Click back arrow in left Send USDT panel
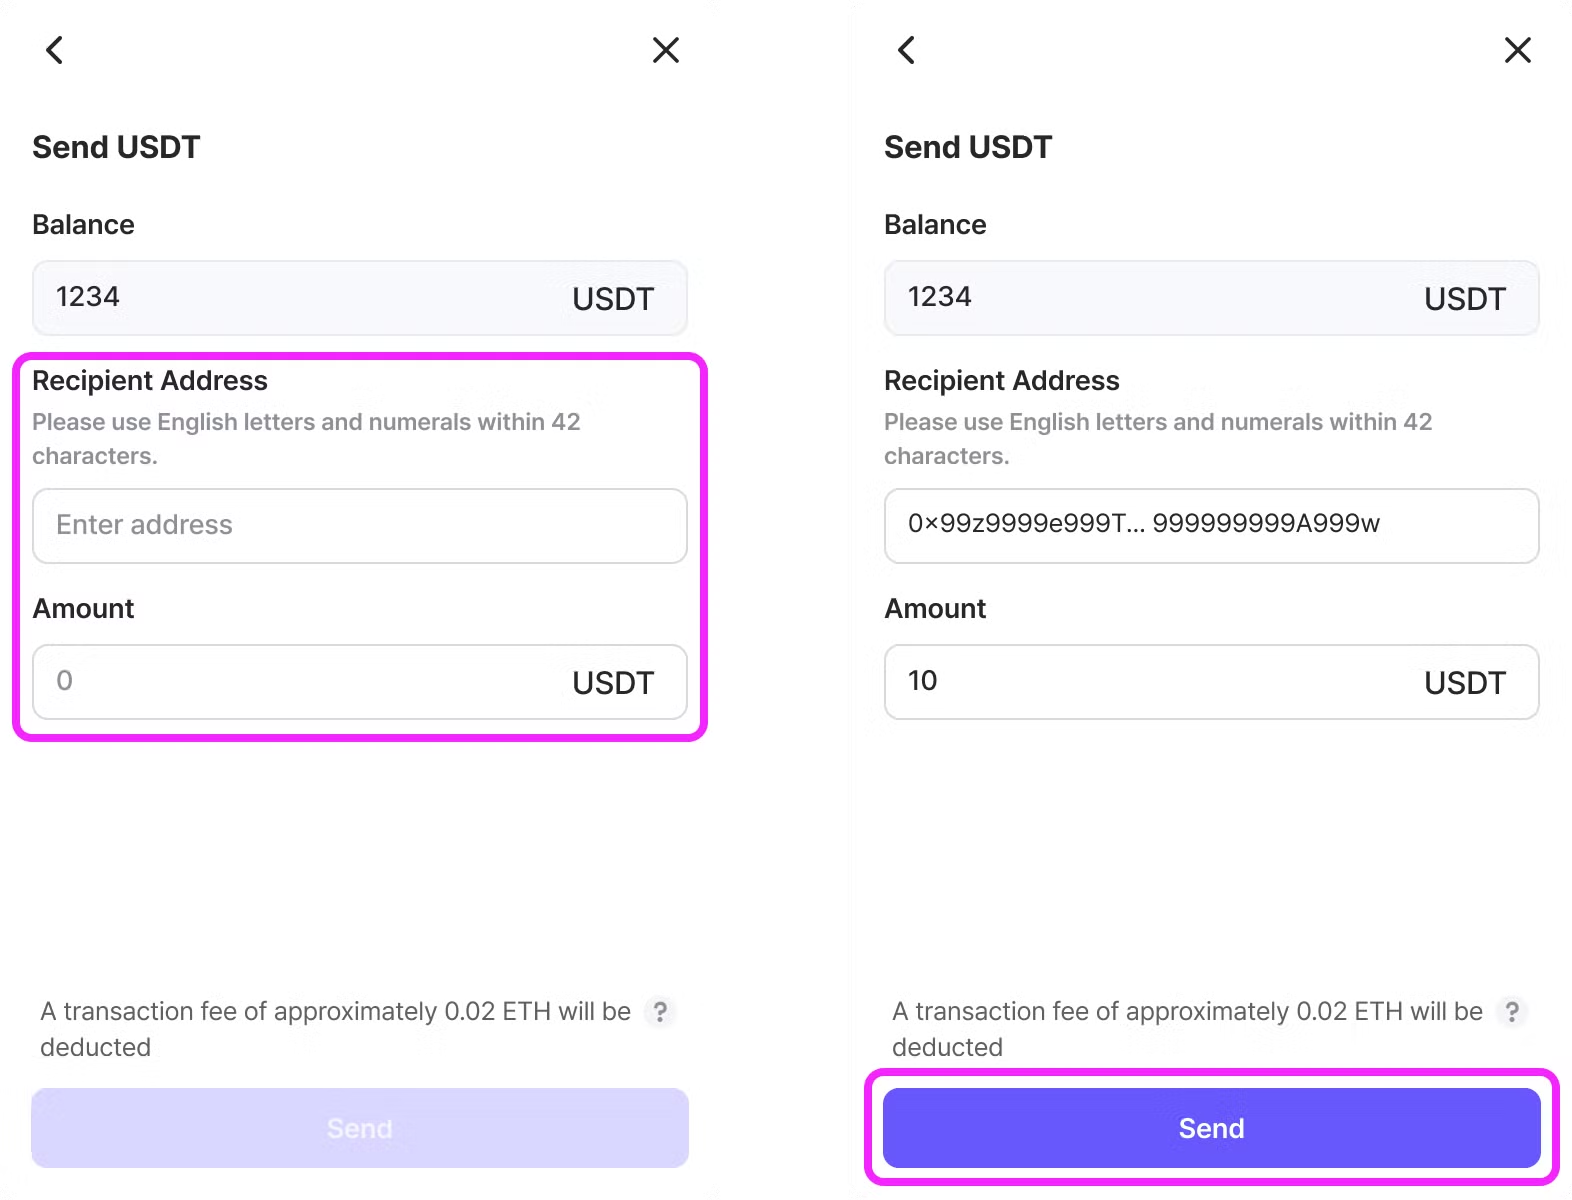Screen dimensions: 1572x1200 coord(55,50)
